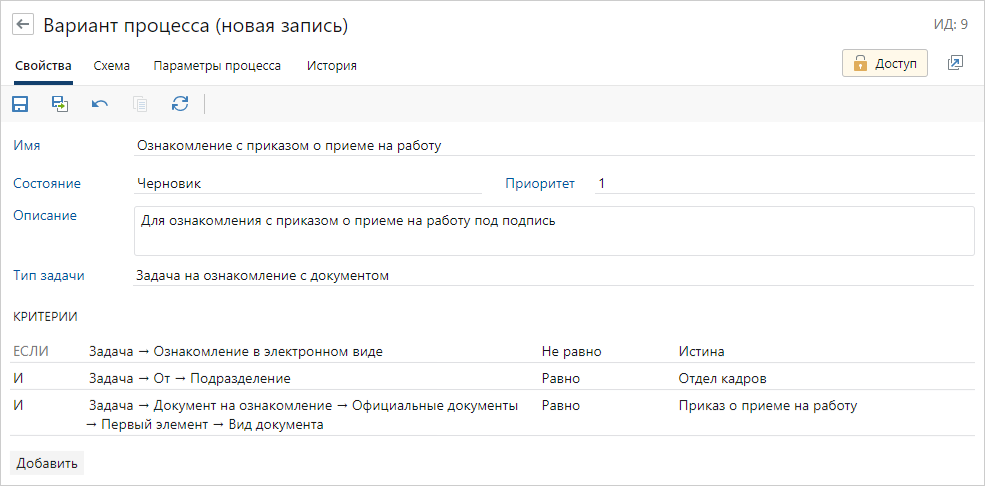This screenshot has height=486, width=985.
Task: Focus the Описание text area
Action: coord(553,231)
